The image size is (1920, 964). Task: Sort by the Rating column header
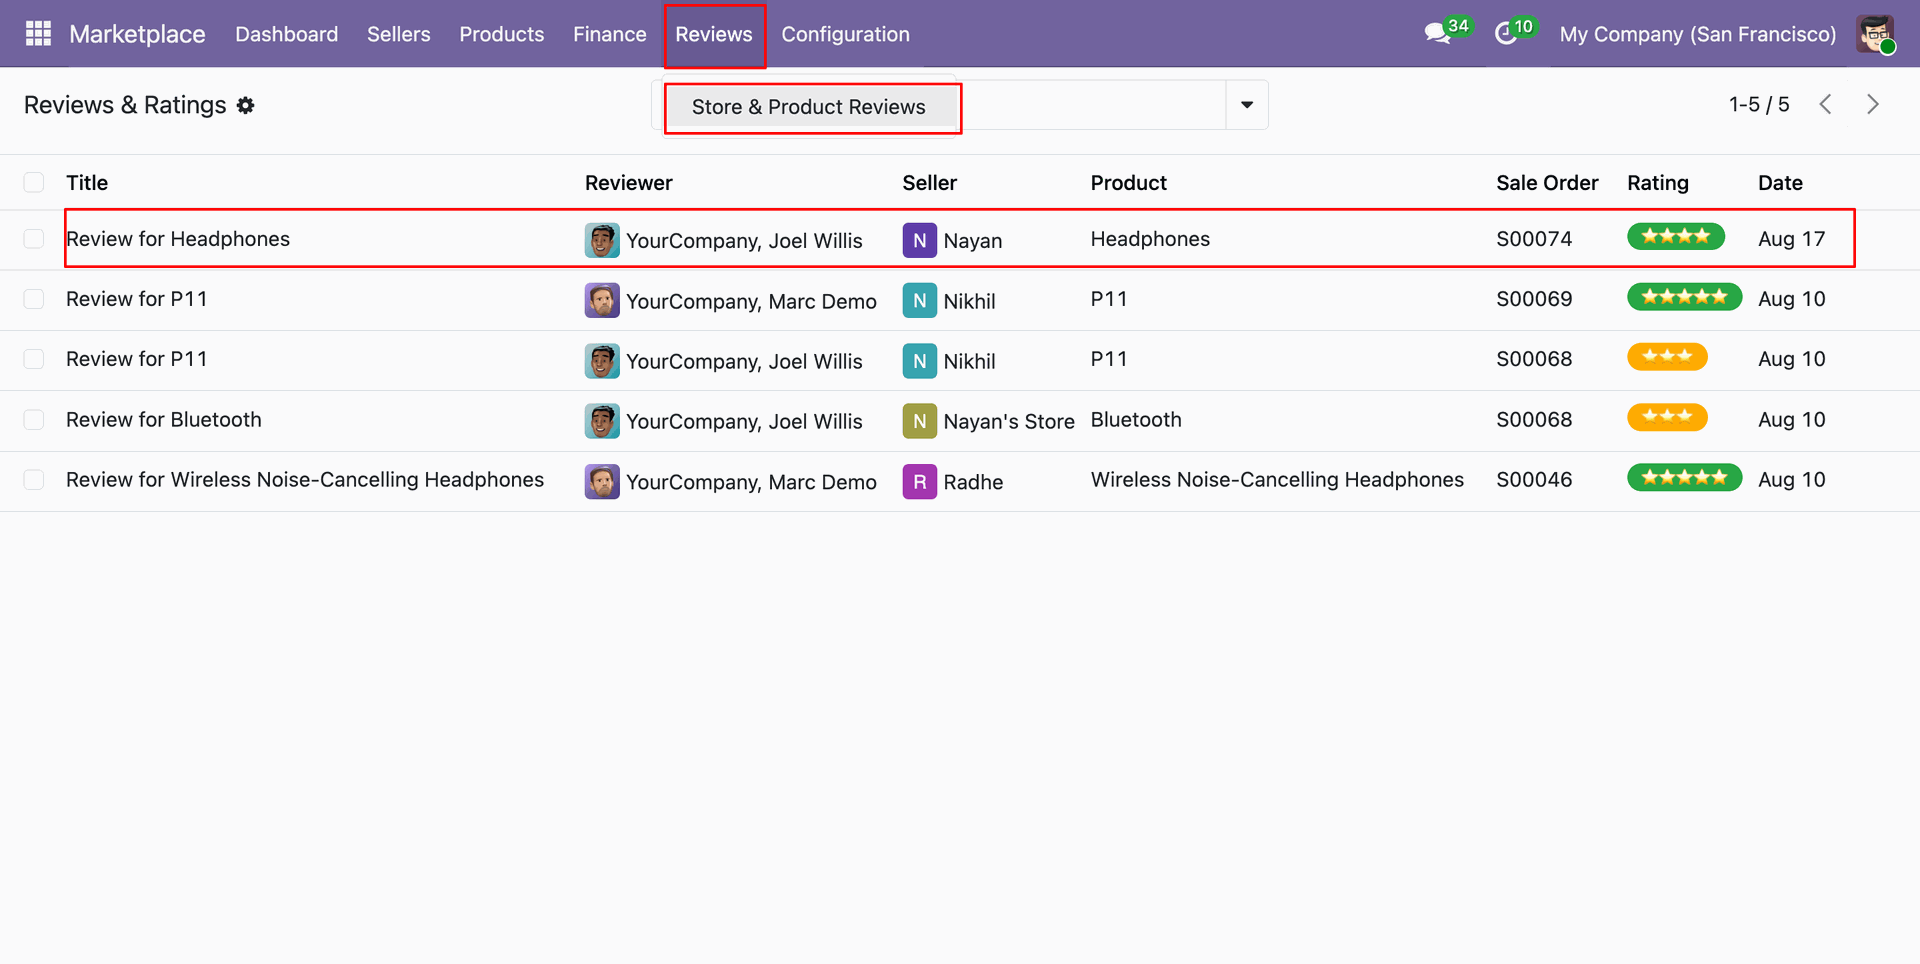click(x=1658, y=183)
